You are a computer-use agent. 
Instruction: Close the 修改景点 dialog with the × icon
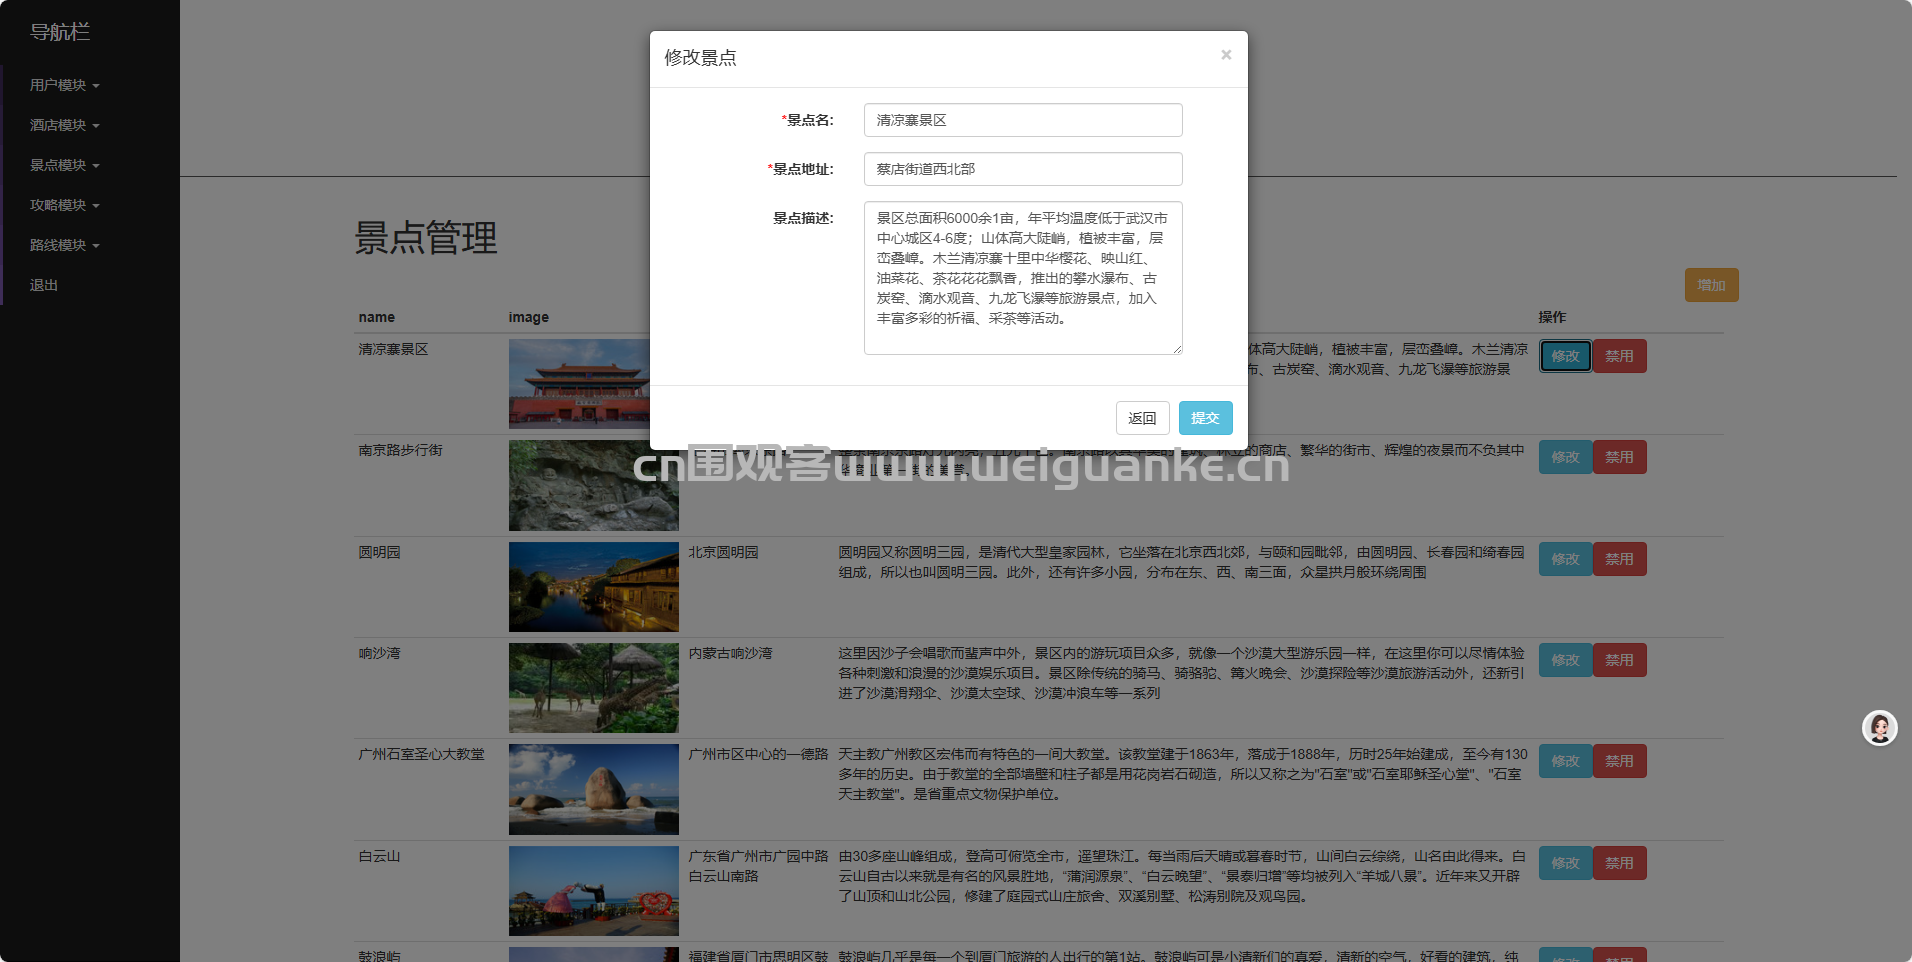point(1226,55)
